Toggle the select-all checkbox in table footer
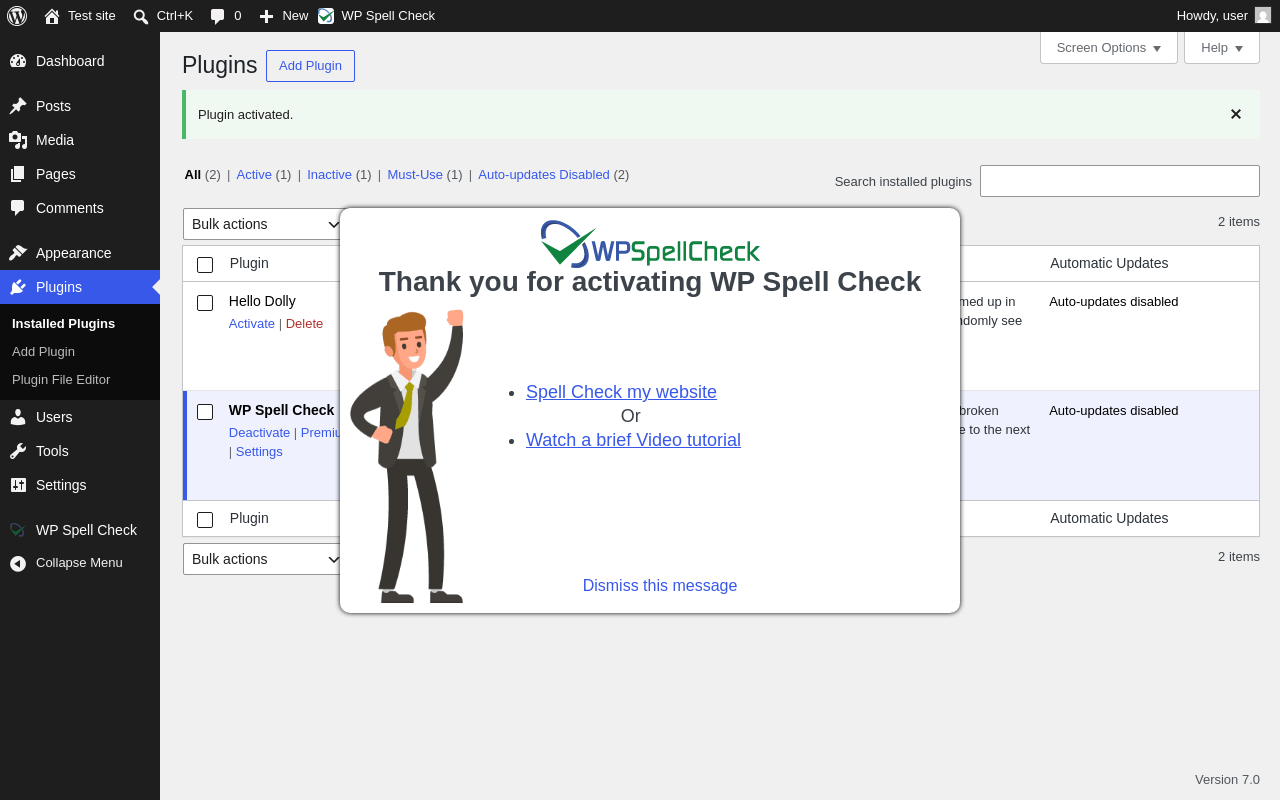The height and width of the screenshot is (800, 1280). click(x=205, y=520)
